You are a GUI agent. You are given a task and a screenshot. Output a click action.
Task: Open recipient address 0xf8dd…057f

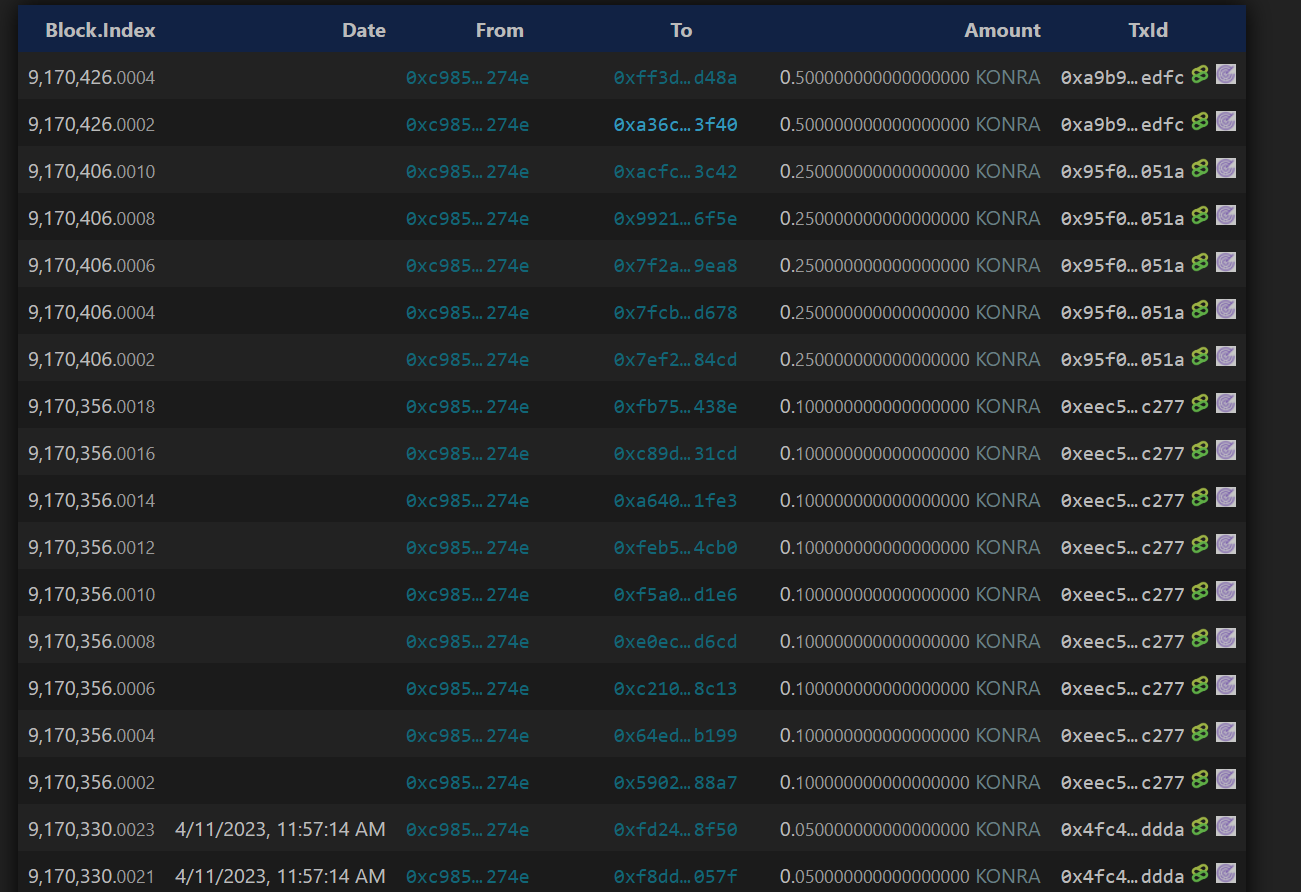(x=675, y=876)
